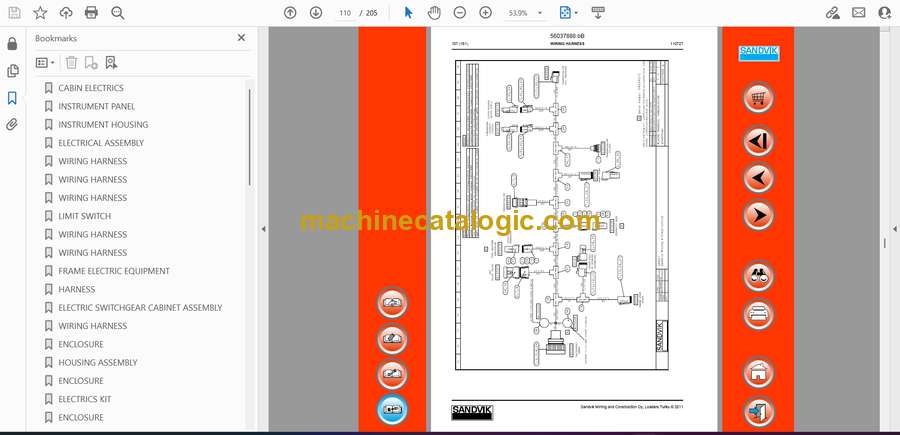
Task: Print the document via printer icon
Action: tap(91, 13)
